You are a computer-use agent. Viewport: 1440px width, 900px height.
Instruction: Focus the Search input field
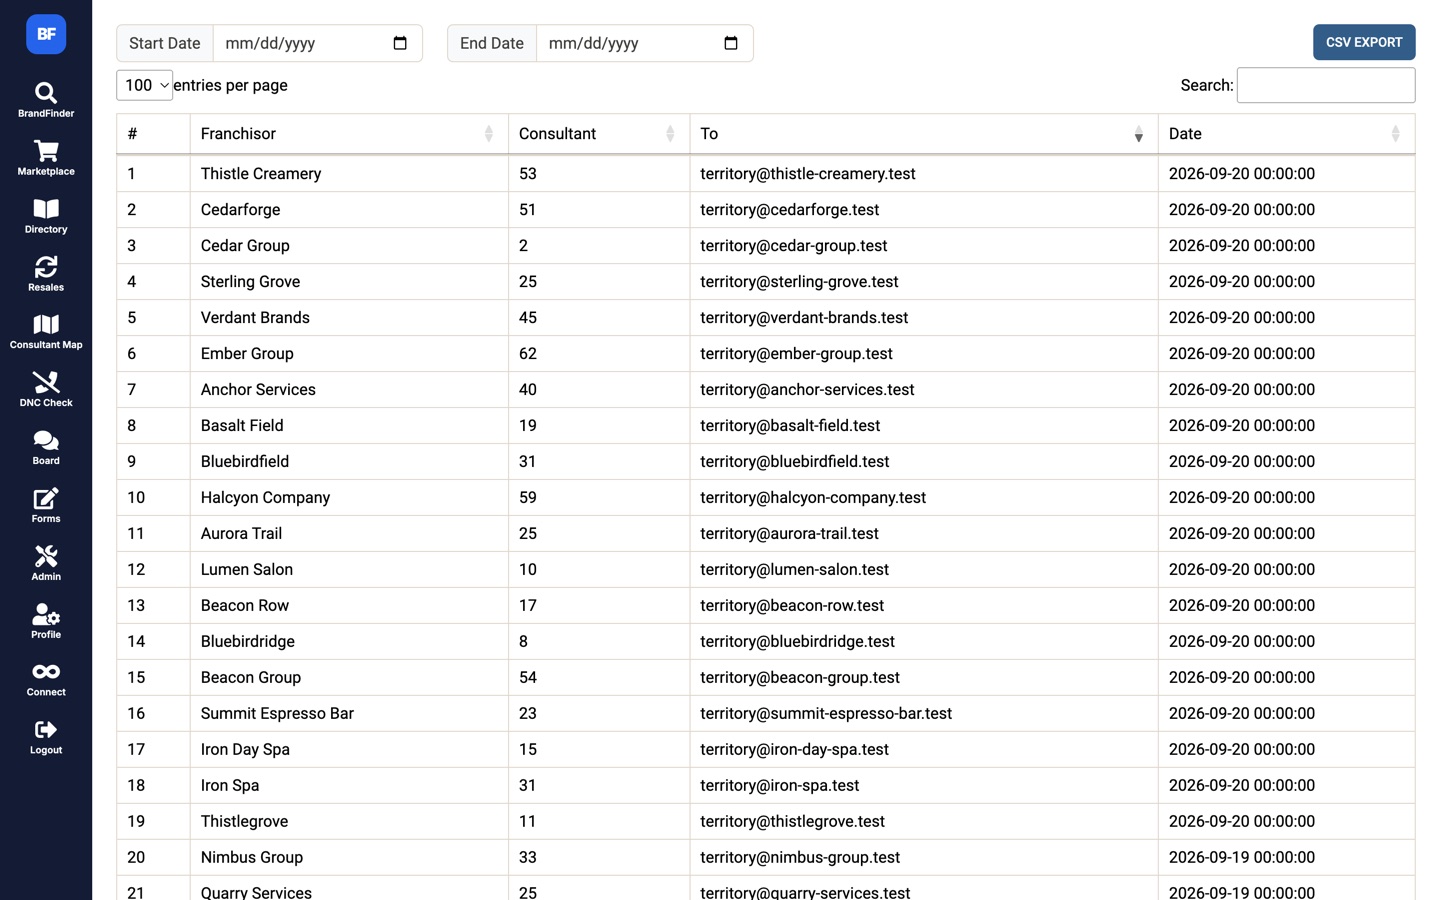coord(1326,85)
